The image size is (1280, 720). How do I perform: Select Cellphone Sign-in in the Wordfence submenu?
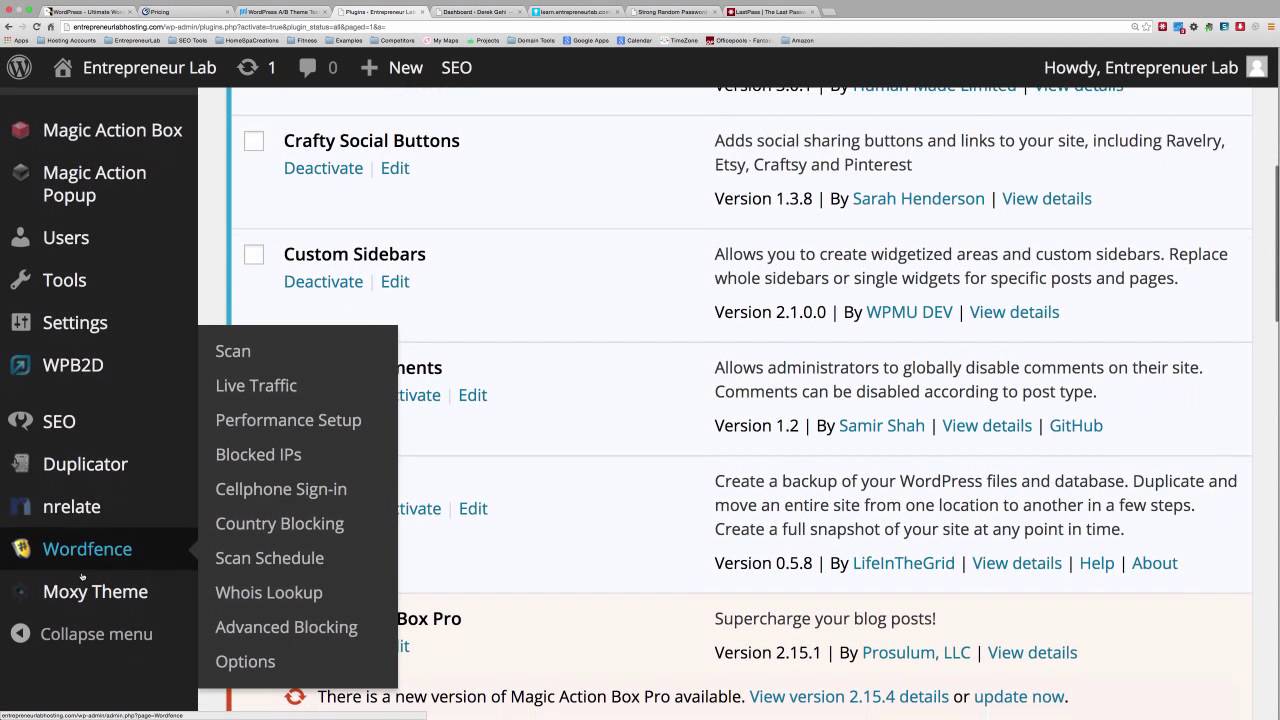[x=281, y=489]
